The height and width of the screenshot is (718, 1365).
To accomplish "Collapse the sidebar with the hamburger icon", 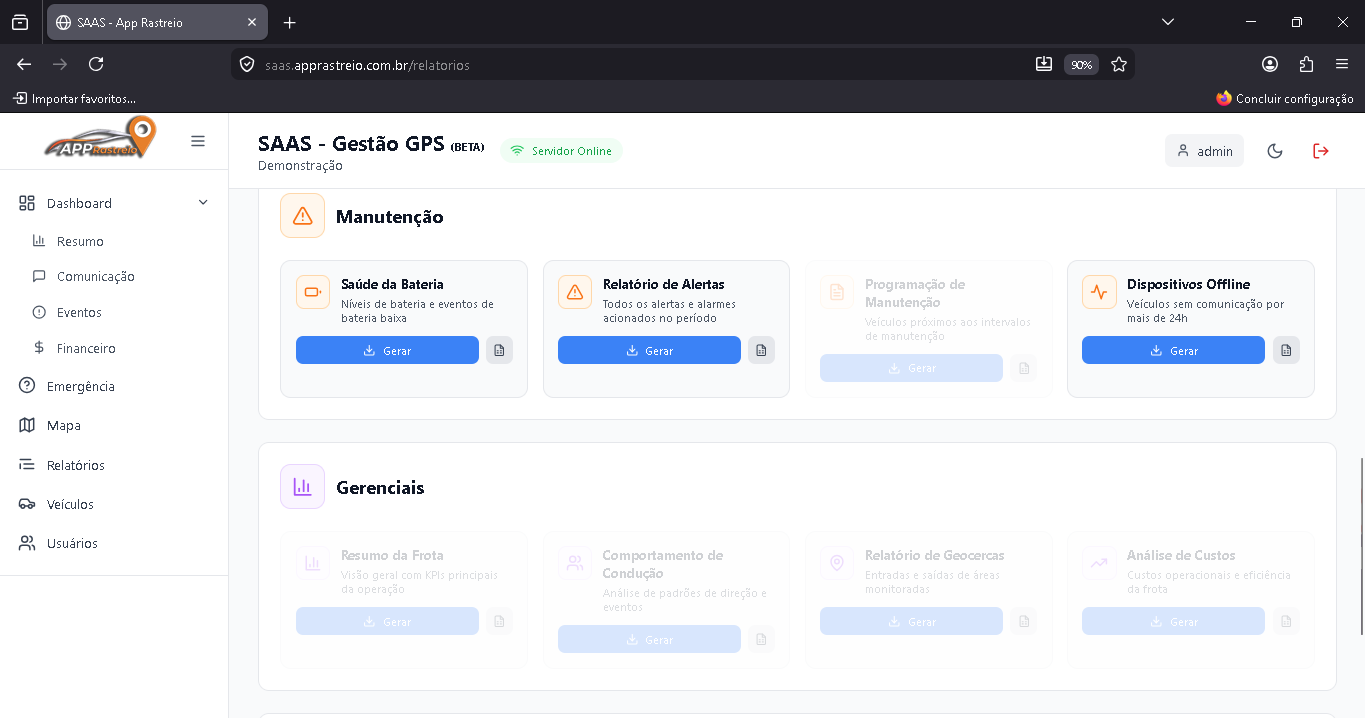I will pyautogui.click(x=198, y=141).
